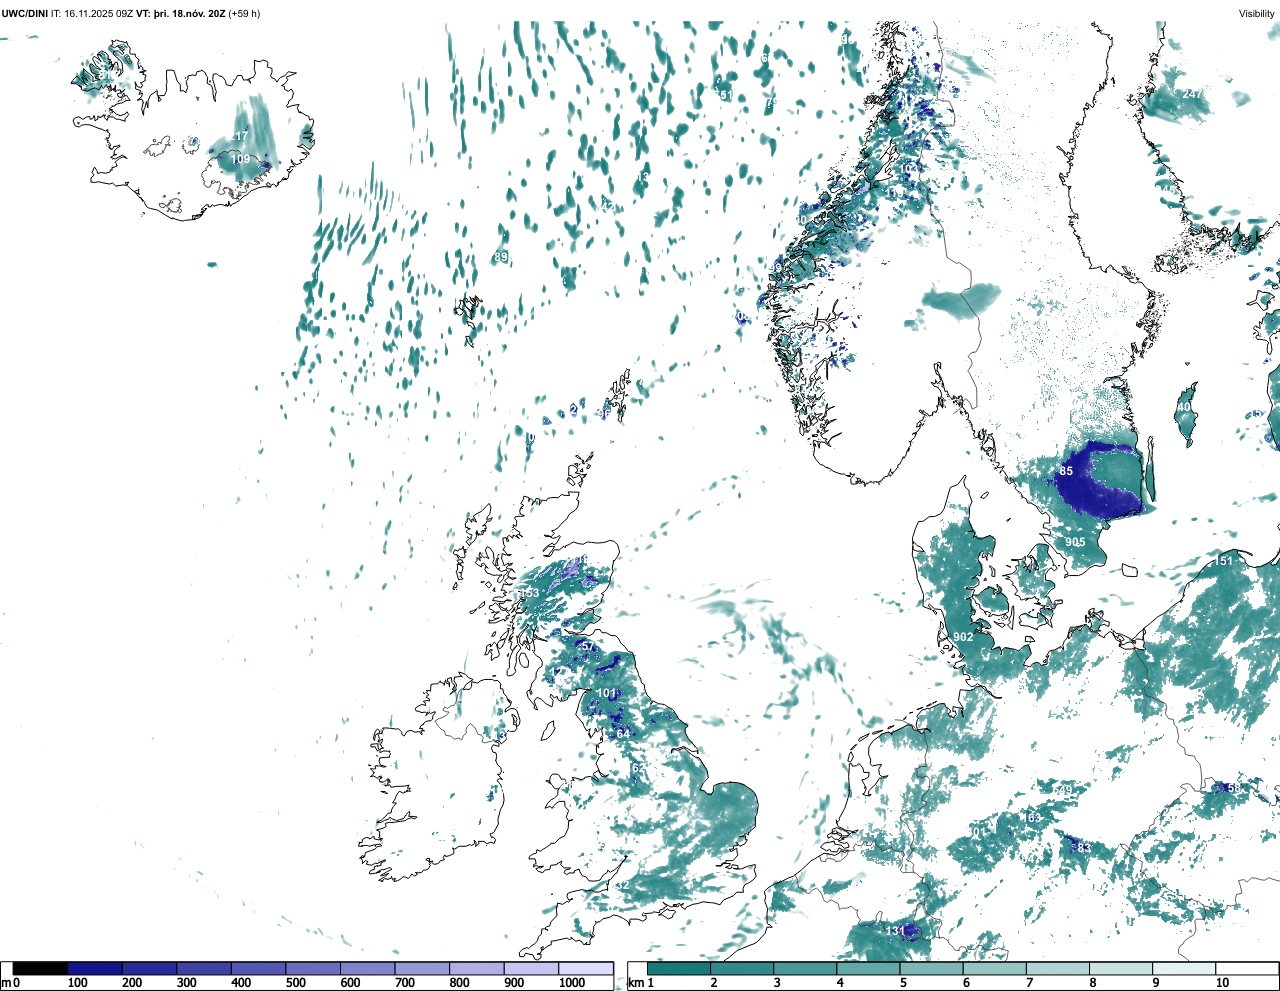Viewport: 1280px width, 991px height.
Task: Select the 500–600 m purple legend swatch
Action: pyautogui.click(x=313, y=968)
